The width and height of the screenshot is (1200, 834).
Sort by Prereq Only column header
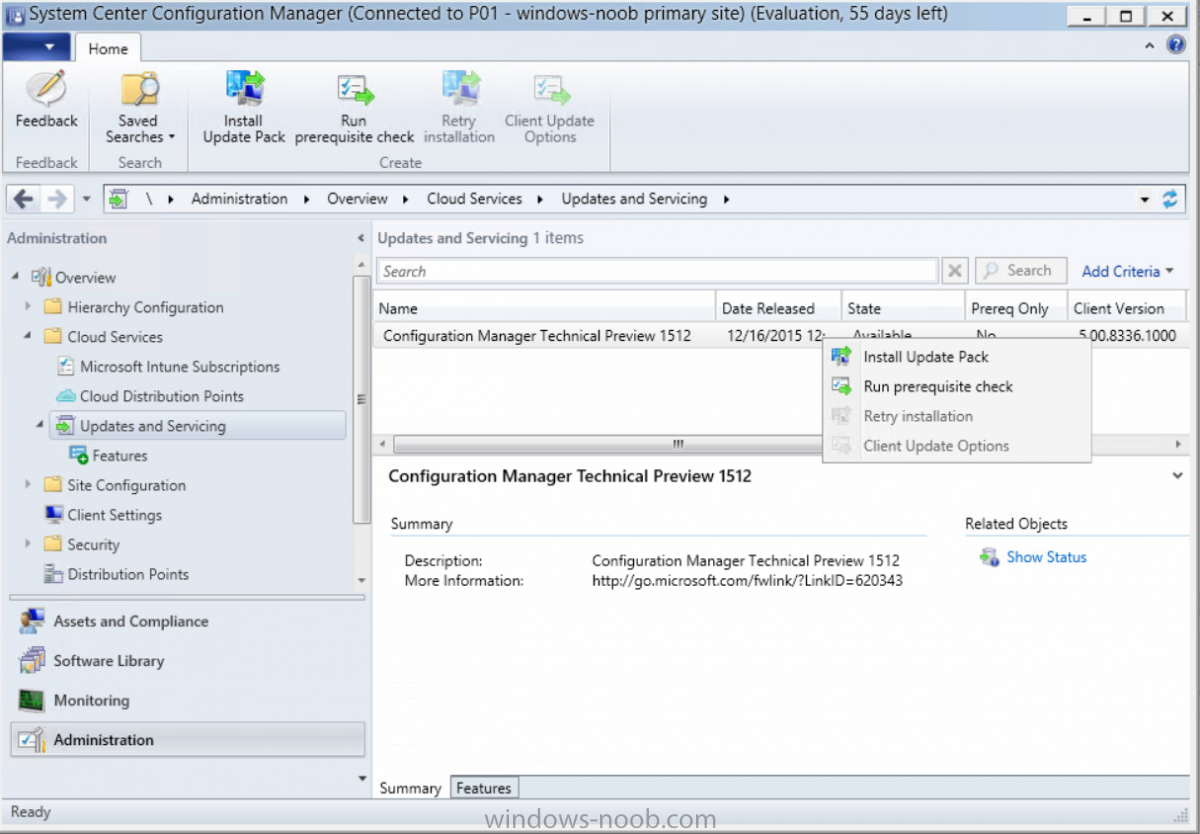pyautogui.click(x=1015, y=308)
